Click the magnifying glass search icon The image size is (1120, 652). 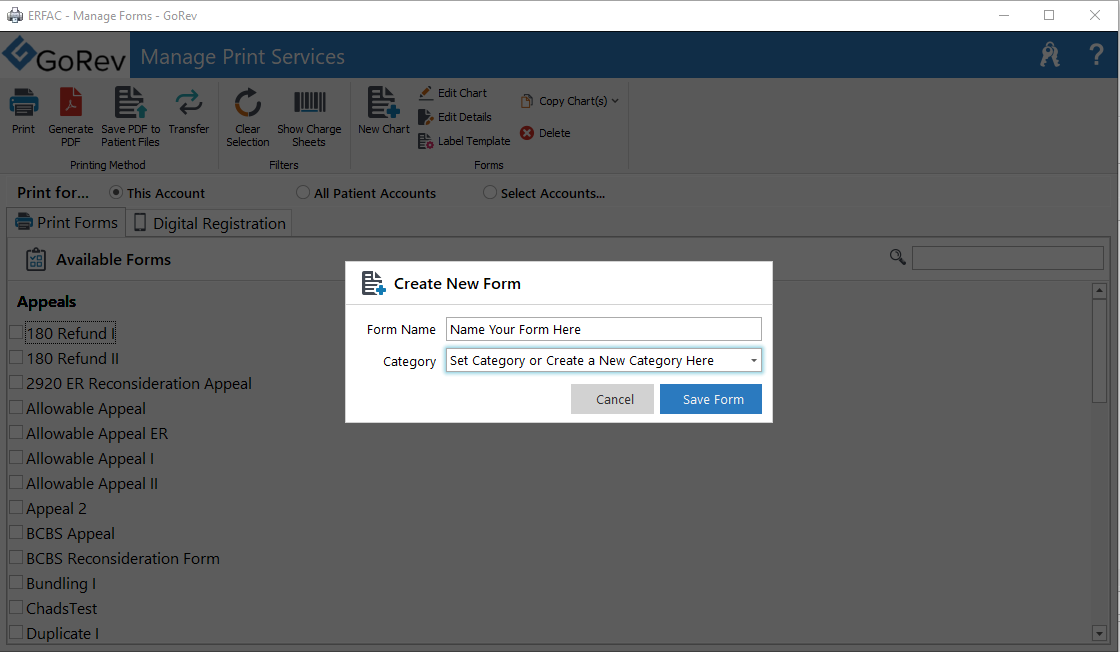[898, 257]
